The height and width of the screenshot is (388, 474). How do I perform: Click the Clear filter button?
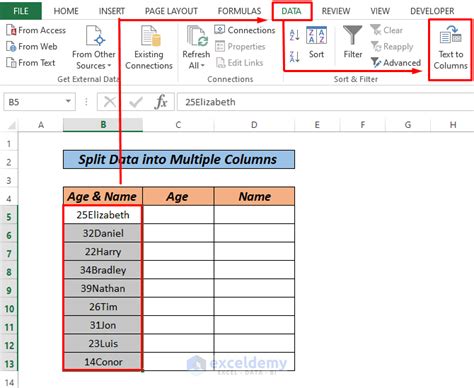[387, 30]
